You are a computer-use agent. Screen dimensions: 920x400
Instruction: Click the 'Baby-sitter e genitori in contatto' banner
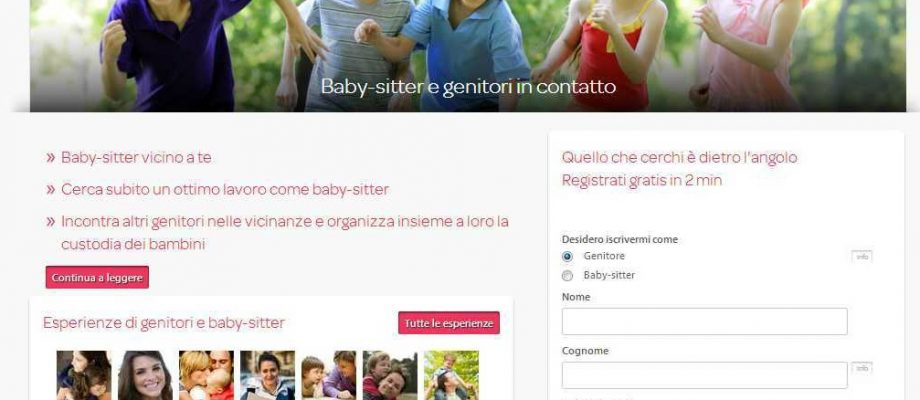coord(468,87)
